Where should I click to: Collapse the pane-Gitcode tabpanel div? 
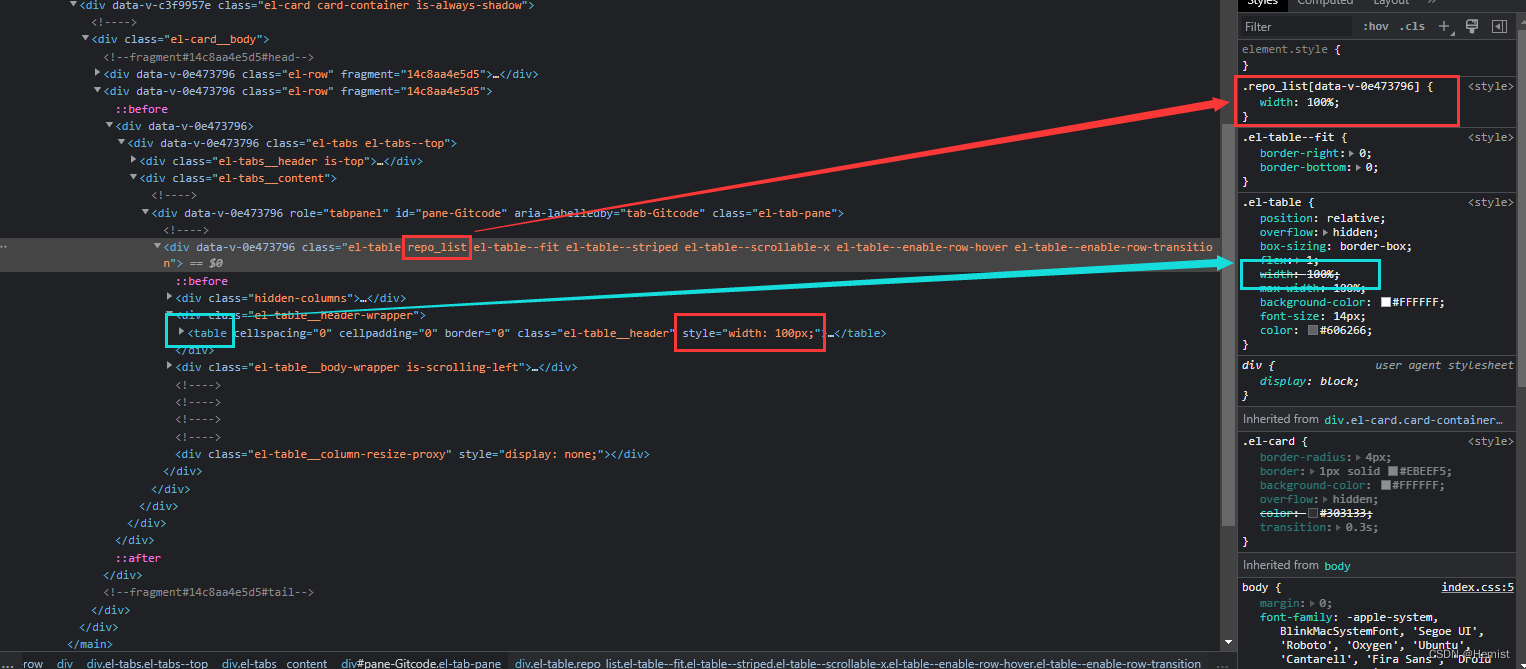click(x=145, y=213)
